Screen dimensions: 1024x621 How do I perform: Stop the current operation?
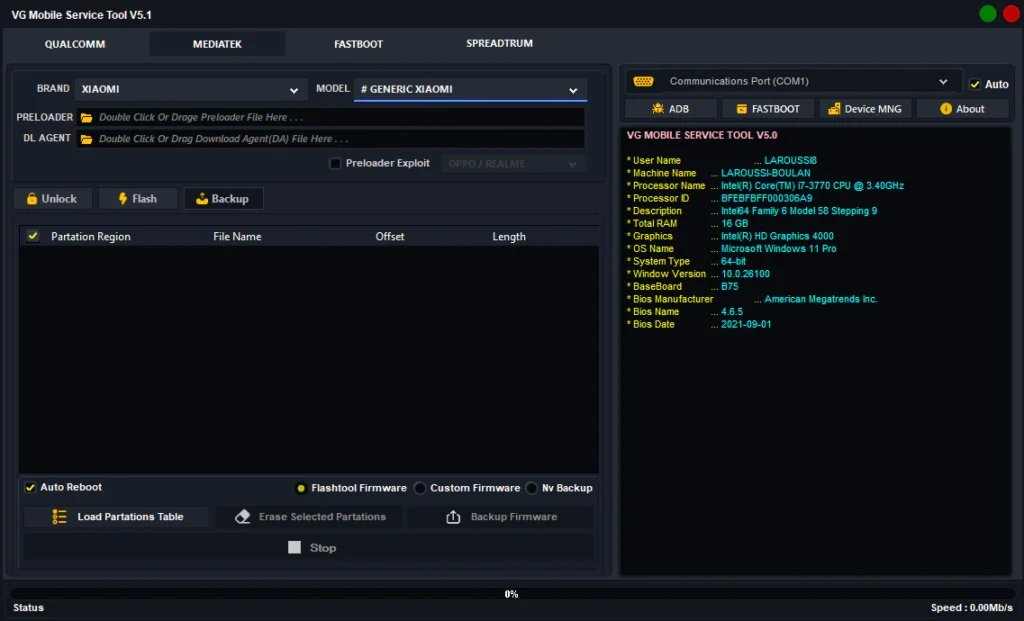coord(310,547)
